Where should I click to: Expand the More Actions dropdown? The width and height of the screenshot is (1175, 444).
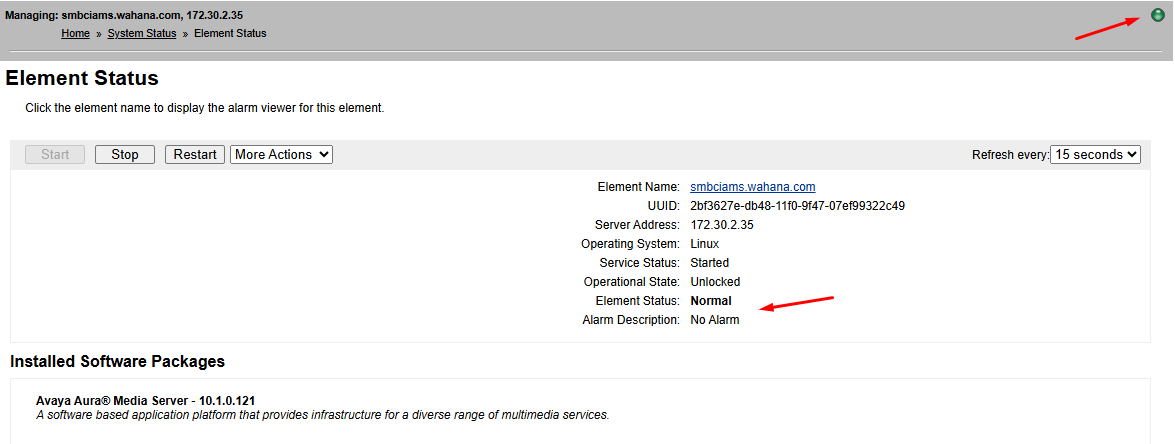(281, 154)
